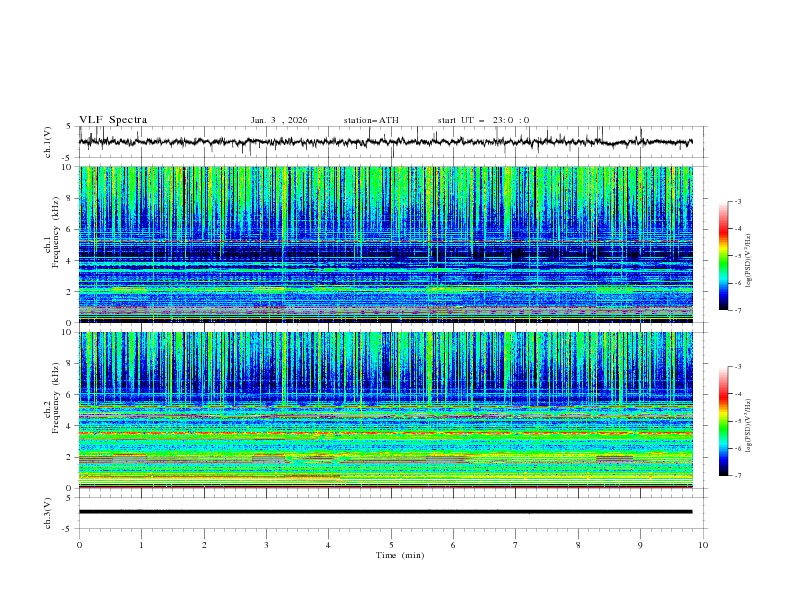Screen dimensions: 792x612
Task: Click the ch.2 spectrogram plot
Action: coord(386,410)
